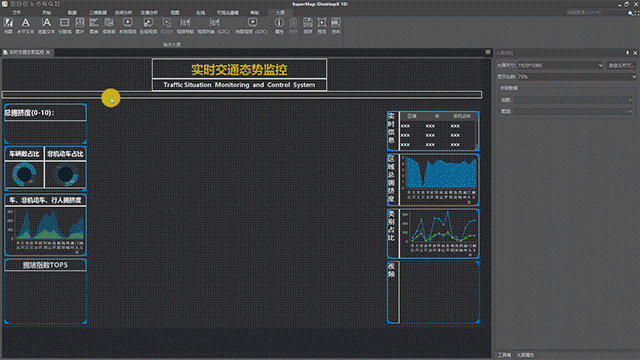Select the 车、非机动车、行人拥挤度 header

45,200
